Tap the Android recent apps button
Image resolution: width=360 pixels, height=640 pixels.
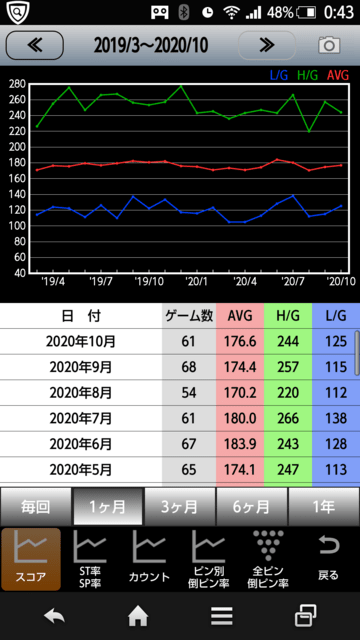click(306, 616)
